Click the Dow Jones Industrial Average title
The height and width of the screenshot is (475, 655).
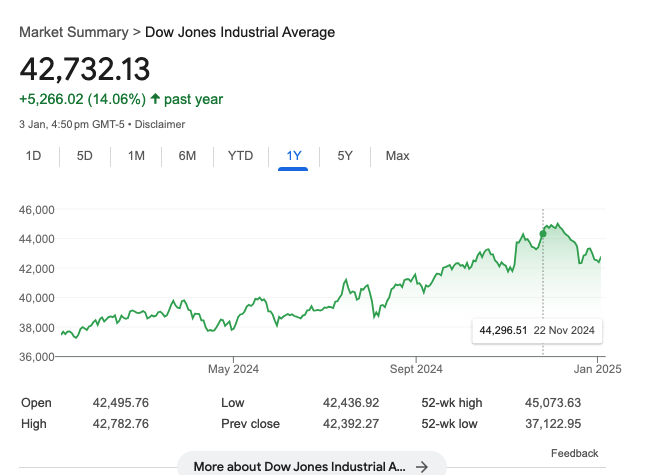(x=240, y=32)
